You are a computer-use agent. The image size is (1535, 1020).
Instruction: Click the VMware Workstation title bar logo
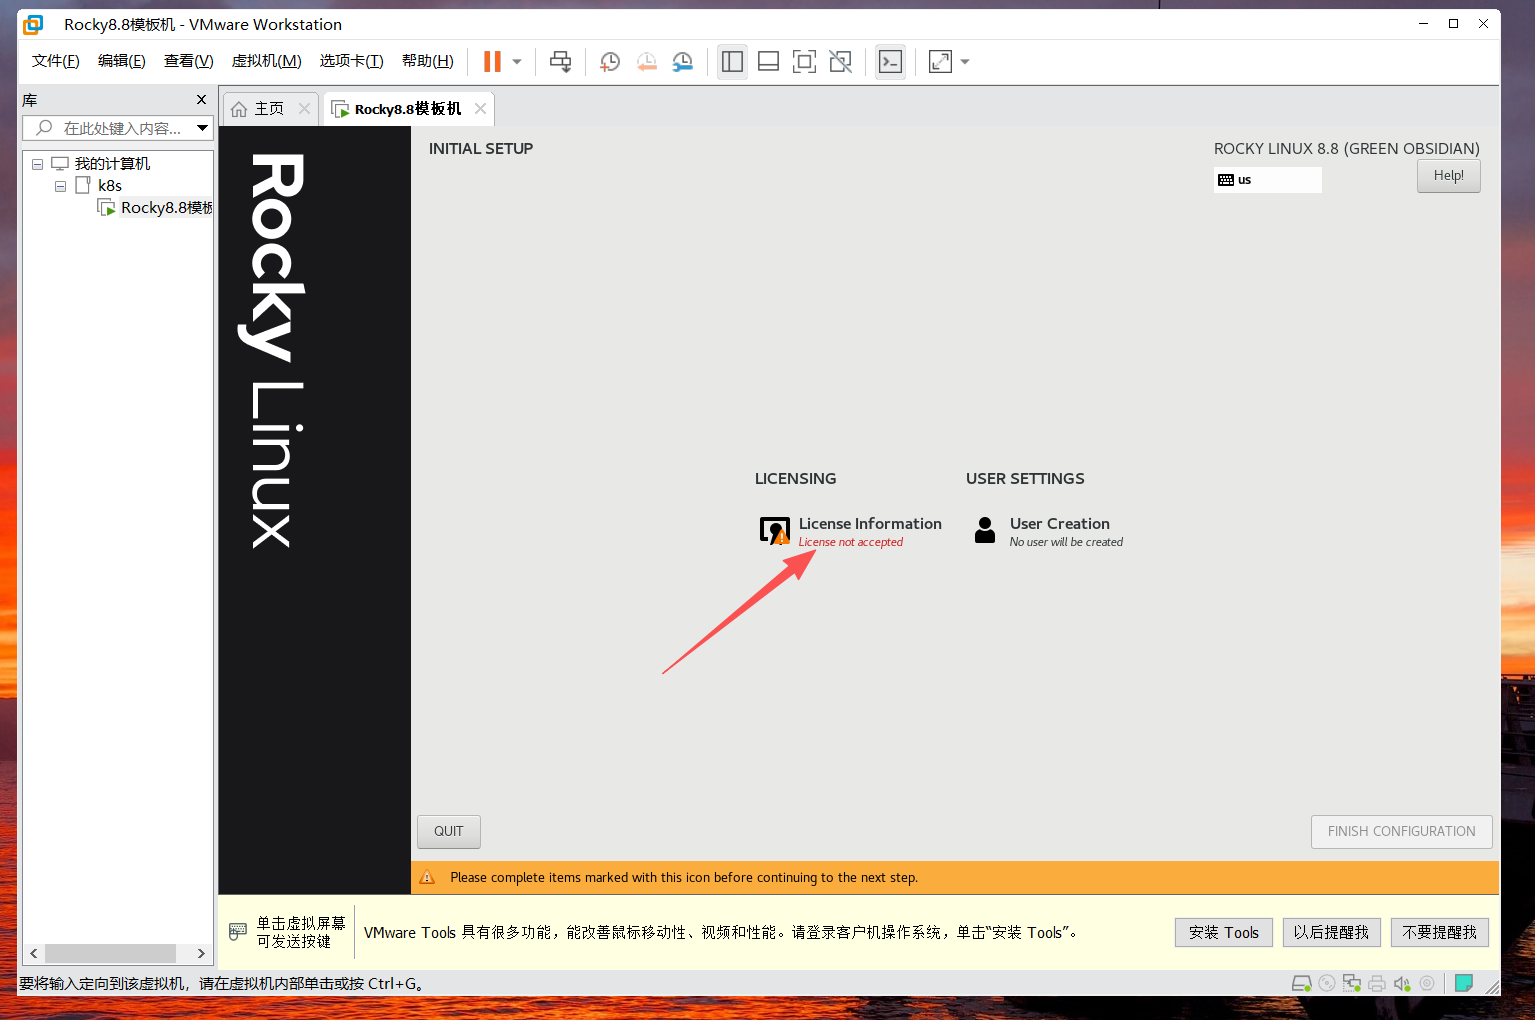click(34, 24)
